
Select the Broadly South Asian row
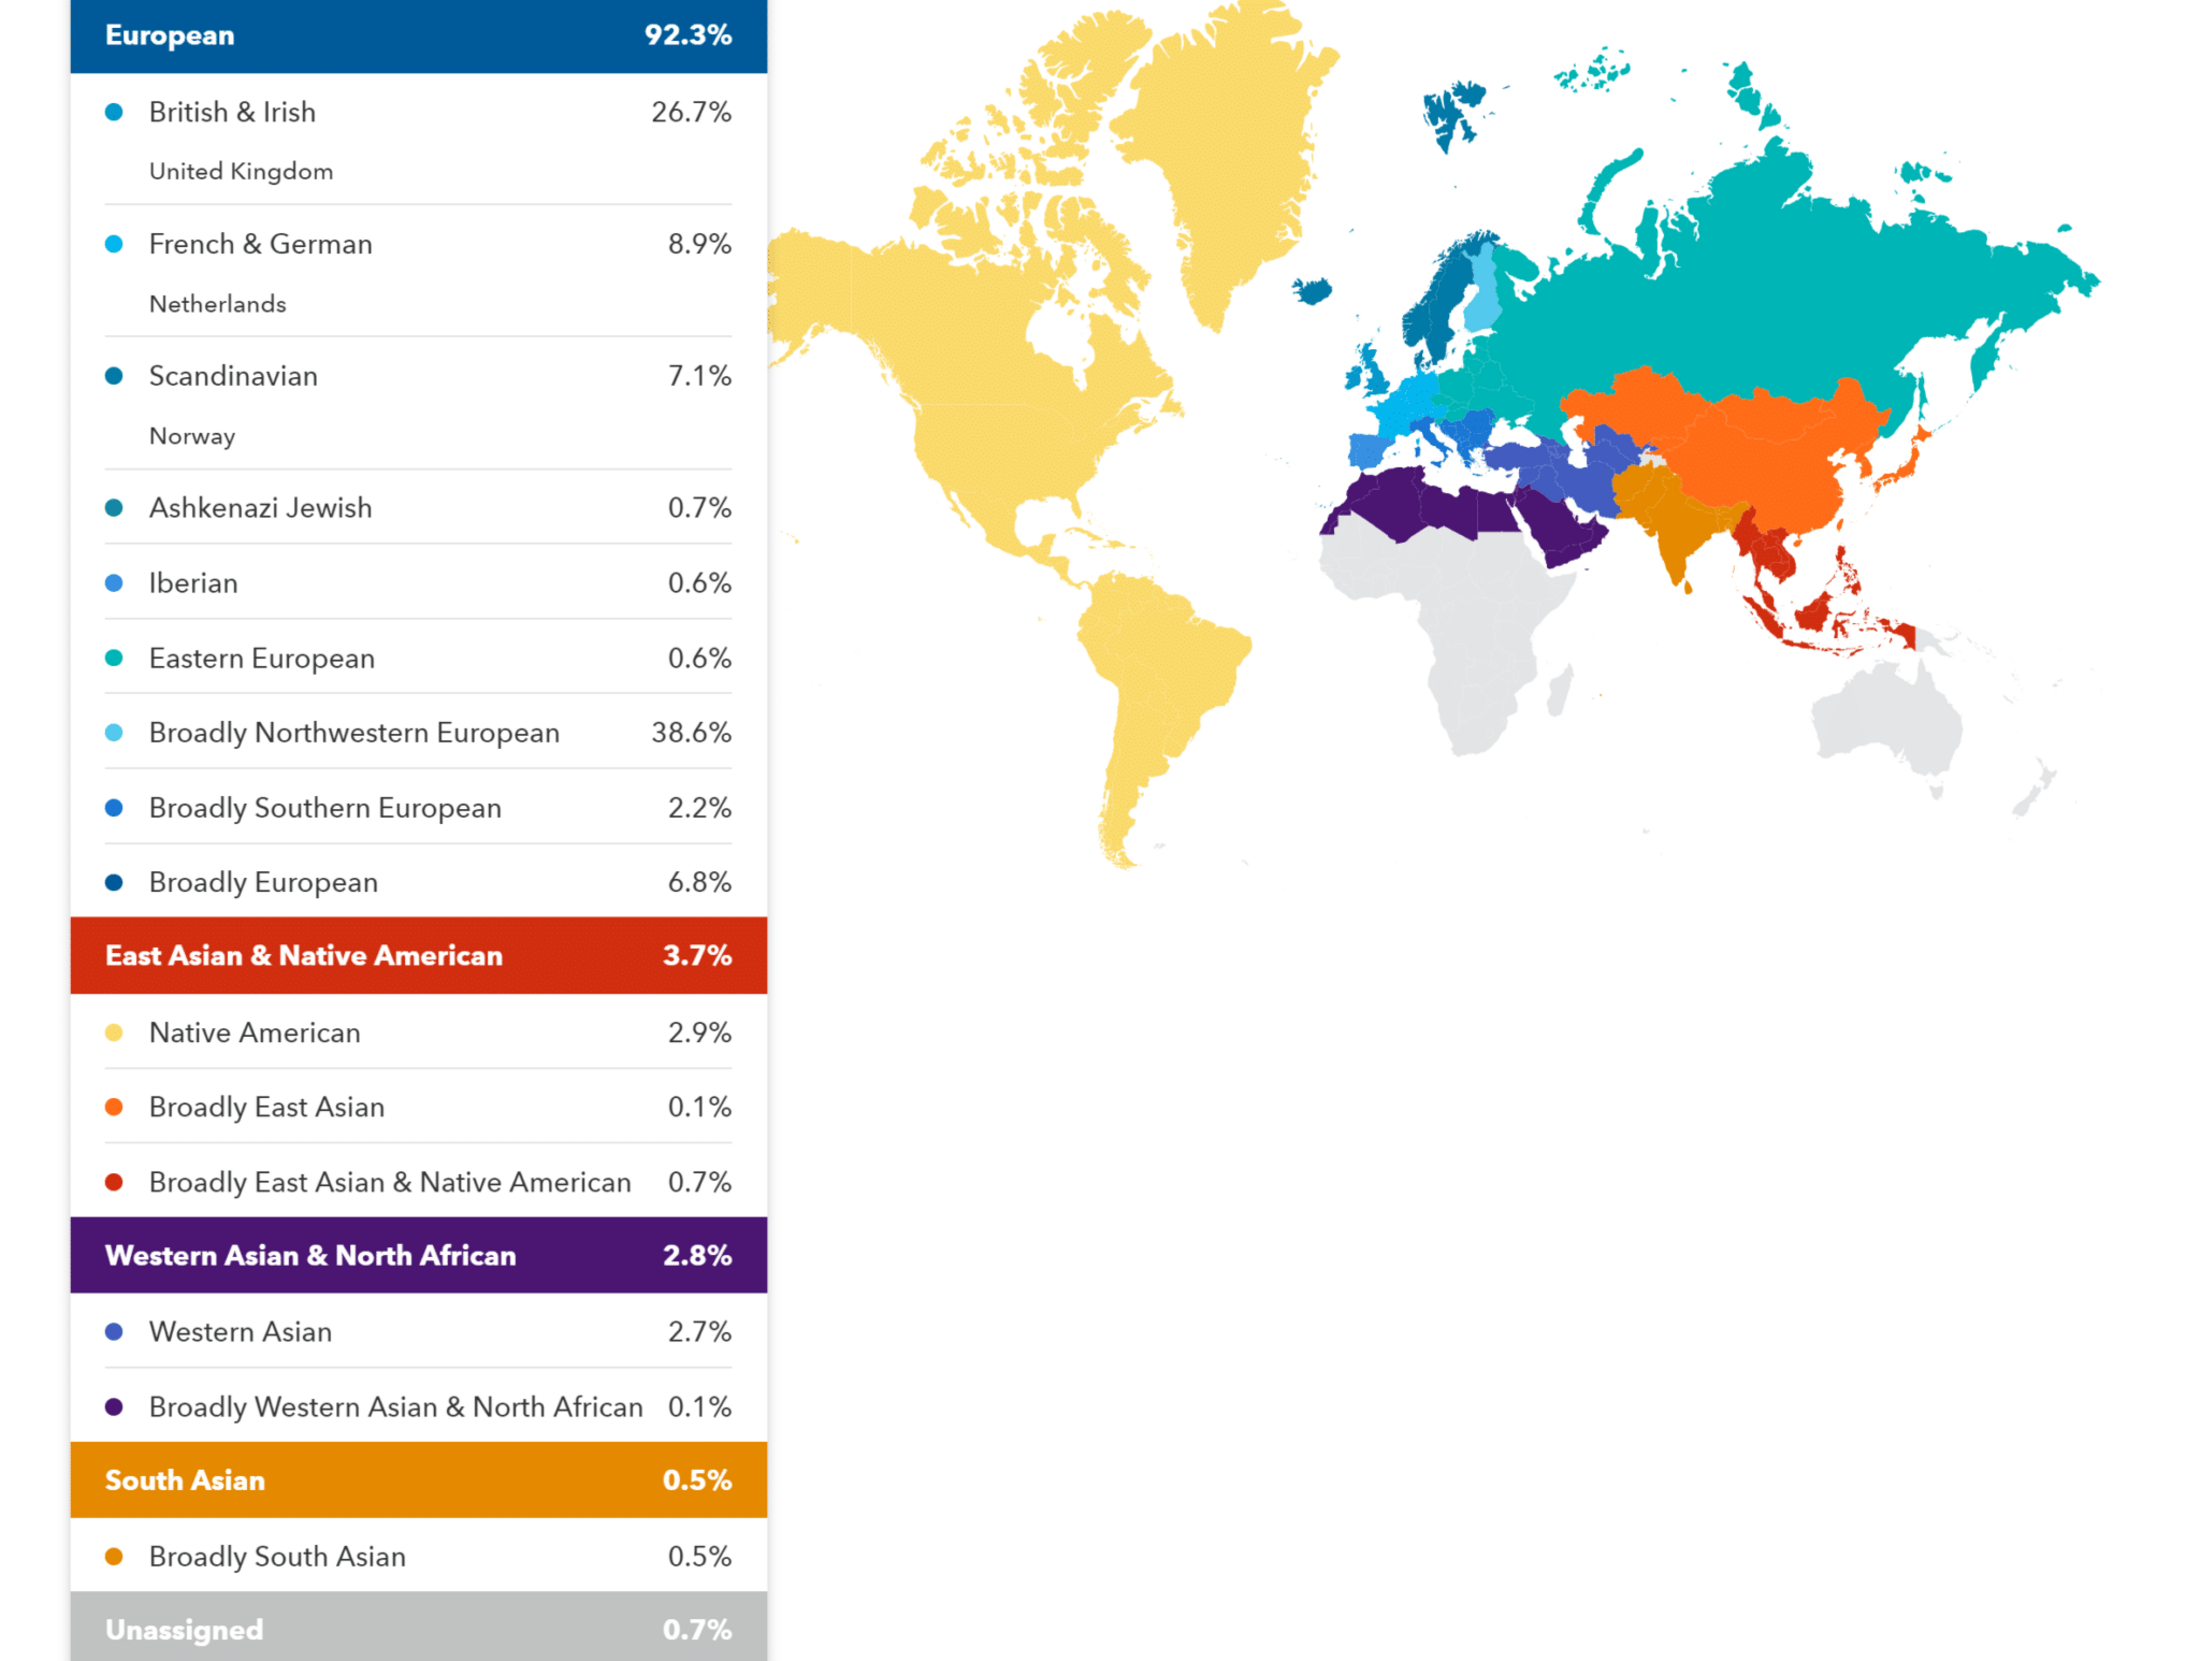[x=418, y=1557]
